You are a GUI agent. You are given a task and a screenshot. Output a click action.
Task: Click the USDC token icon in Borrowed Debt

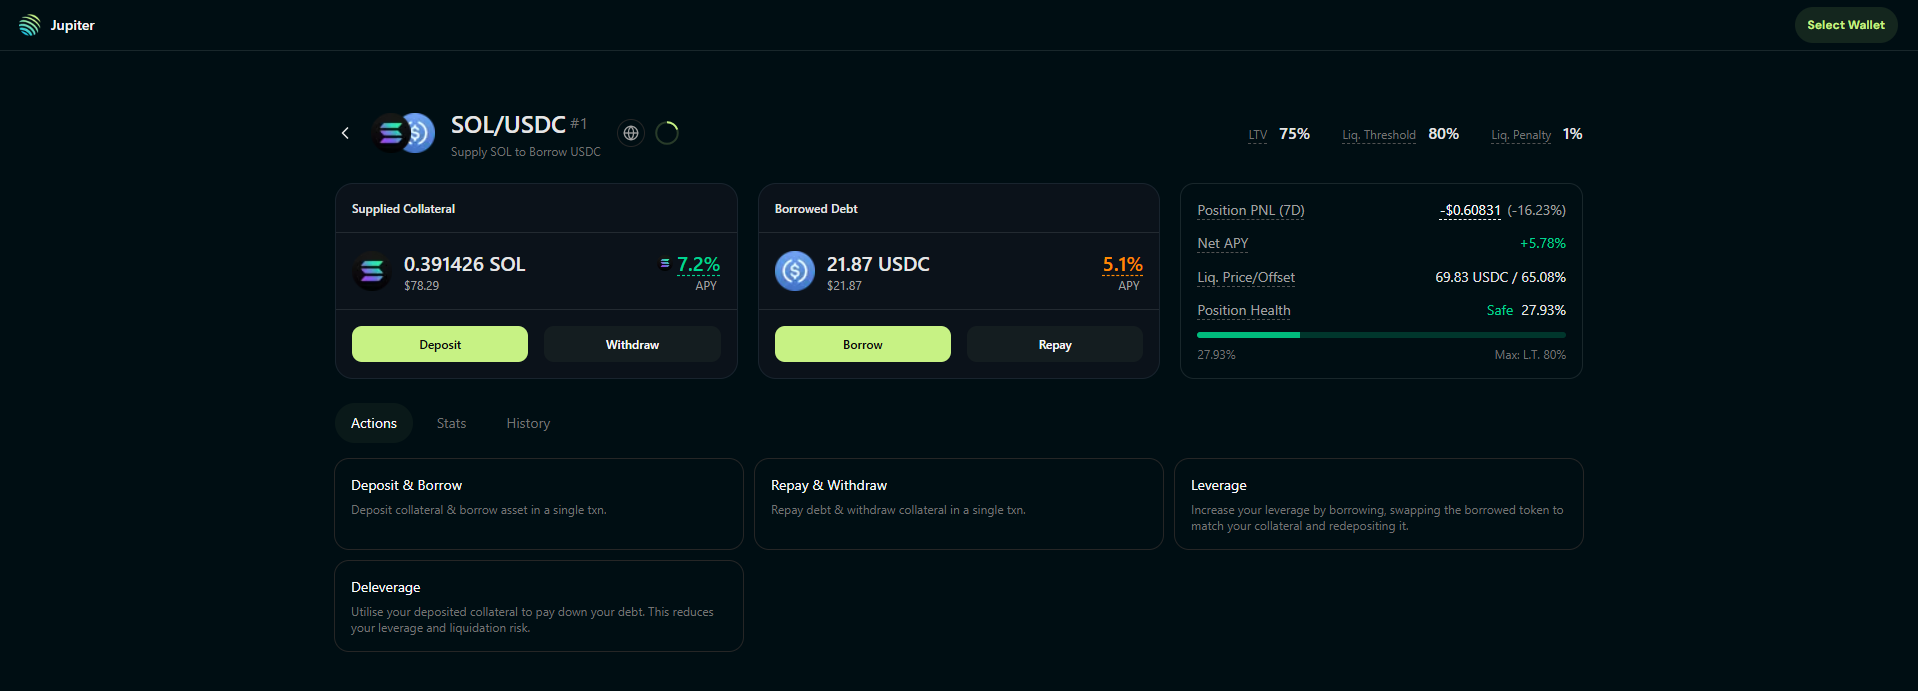[x=795, y=271]
